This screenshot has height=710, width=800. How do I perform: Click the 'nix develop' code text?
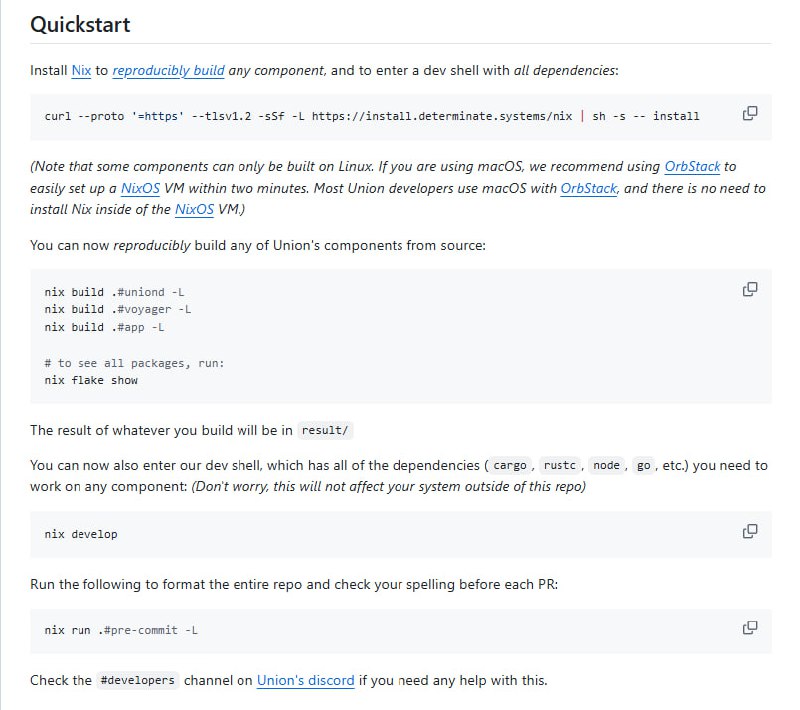81,534
